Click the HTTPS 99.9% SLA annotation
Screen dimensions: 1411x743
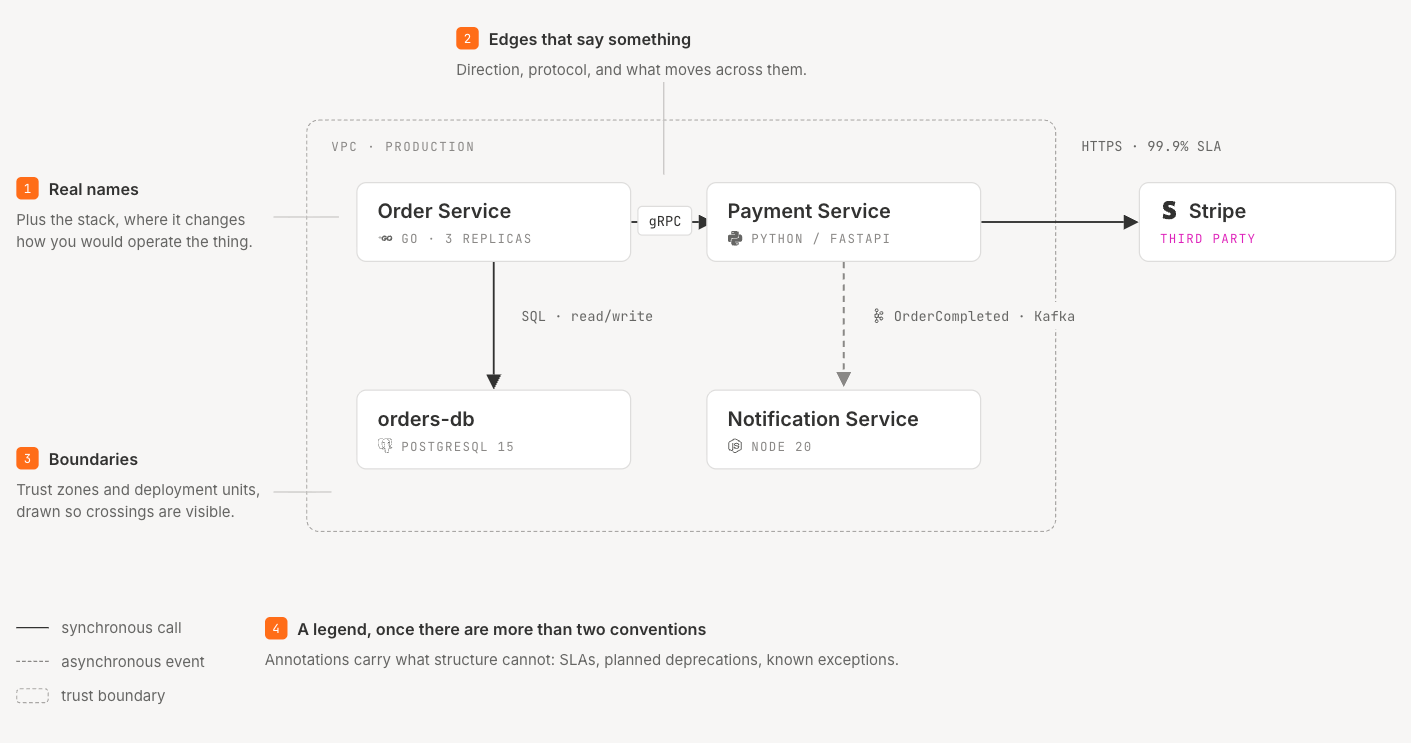click(x=1151, y=146)
